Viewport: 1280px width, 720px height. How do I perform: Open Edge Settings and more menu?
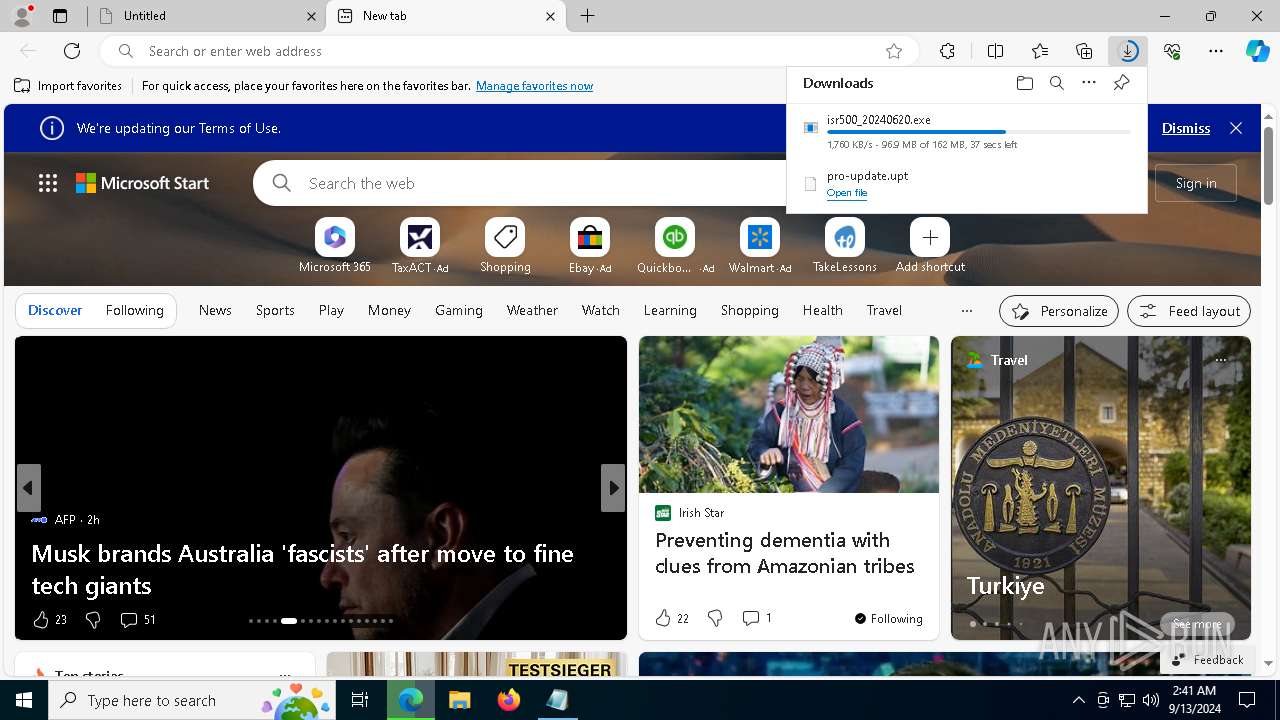tap(1216, 51)
